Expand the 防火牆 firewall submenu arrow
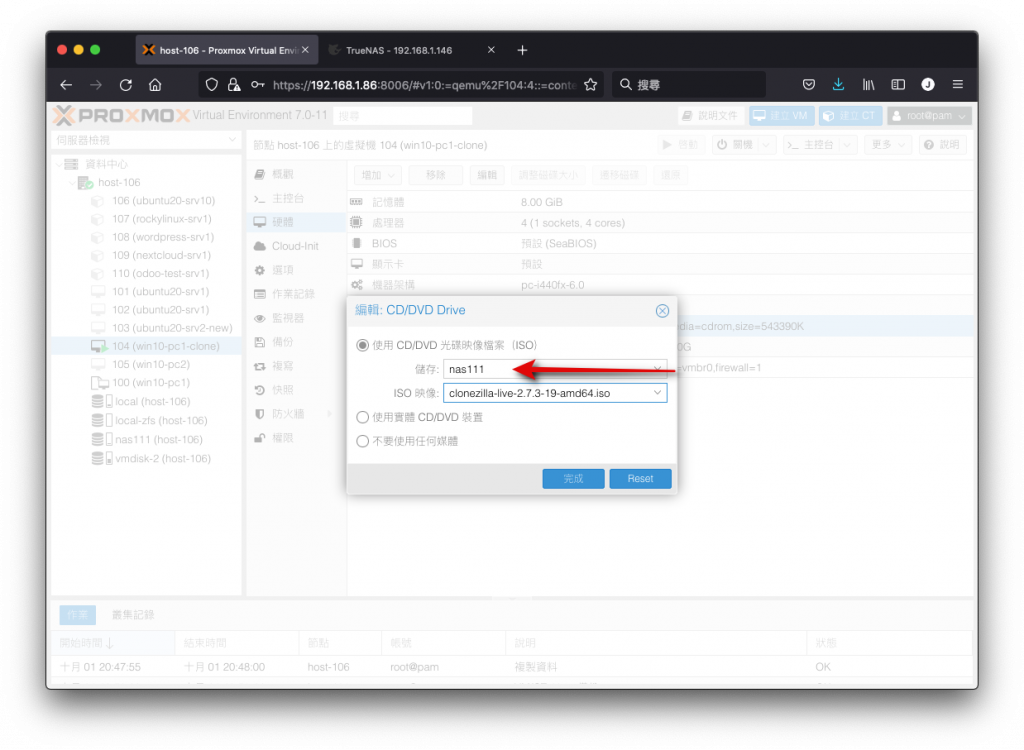Viewport: 1024px width, 750px height. pyautogui.click(x=330, y=414)
